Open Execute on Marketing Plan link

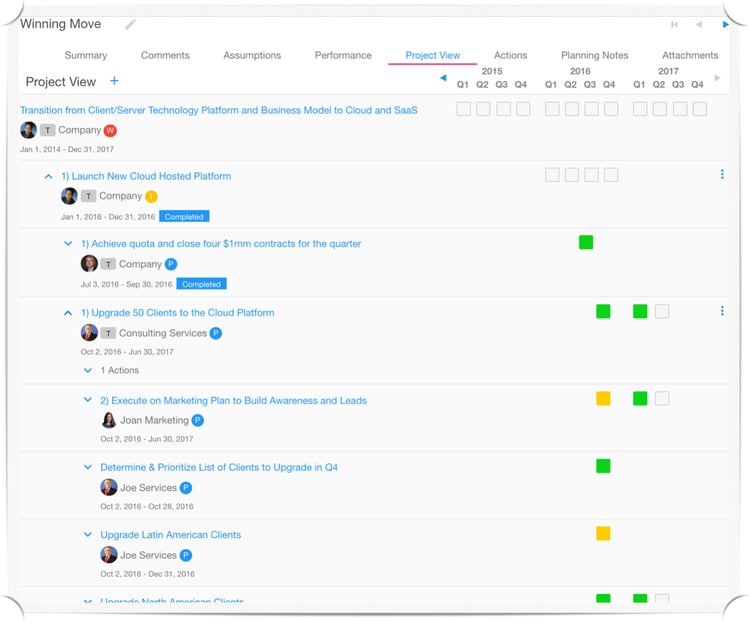tap(233, 400)
